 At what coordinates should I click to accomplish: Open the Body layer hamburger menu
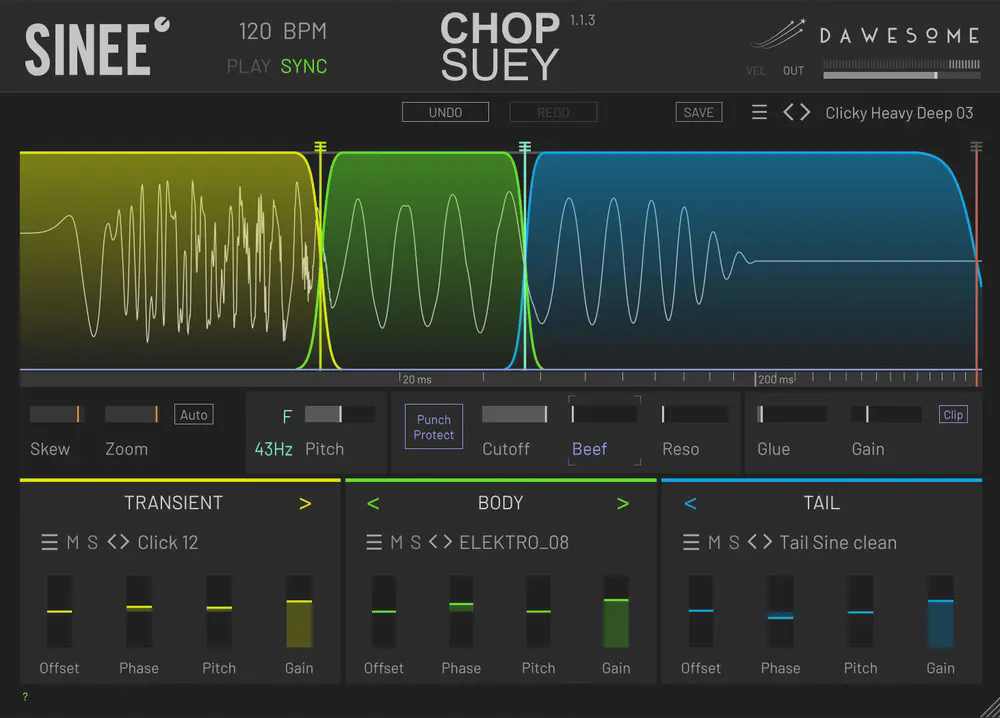(x=373, y=542)
